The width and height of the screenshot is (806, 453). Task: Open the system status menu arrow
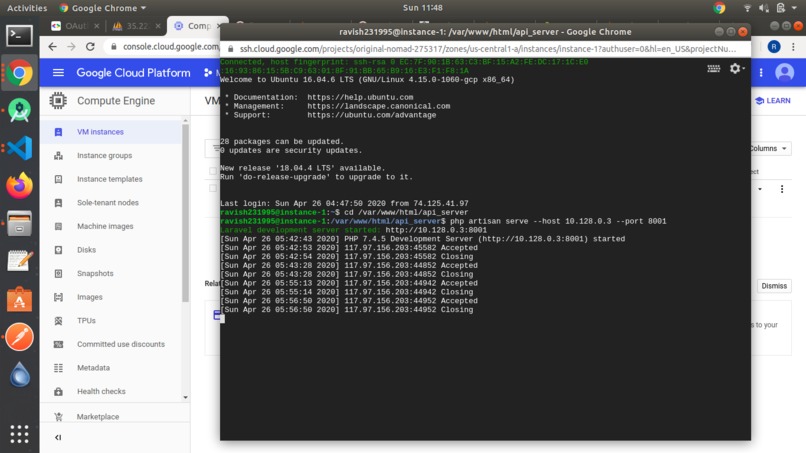pos(794,8)
